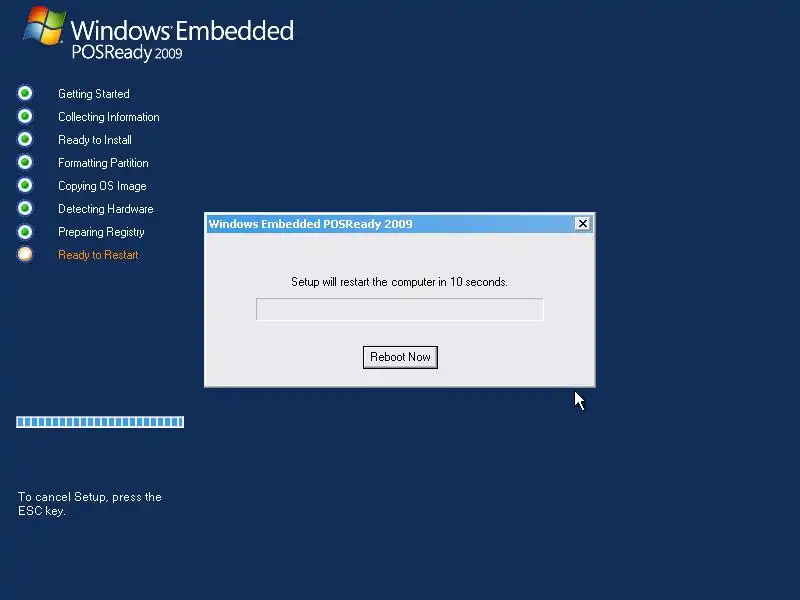Click the orange Ready to Restart label
Viewport: 800px width, 600px height.
[x=98, y=255]
